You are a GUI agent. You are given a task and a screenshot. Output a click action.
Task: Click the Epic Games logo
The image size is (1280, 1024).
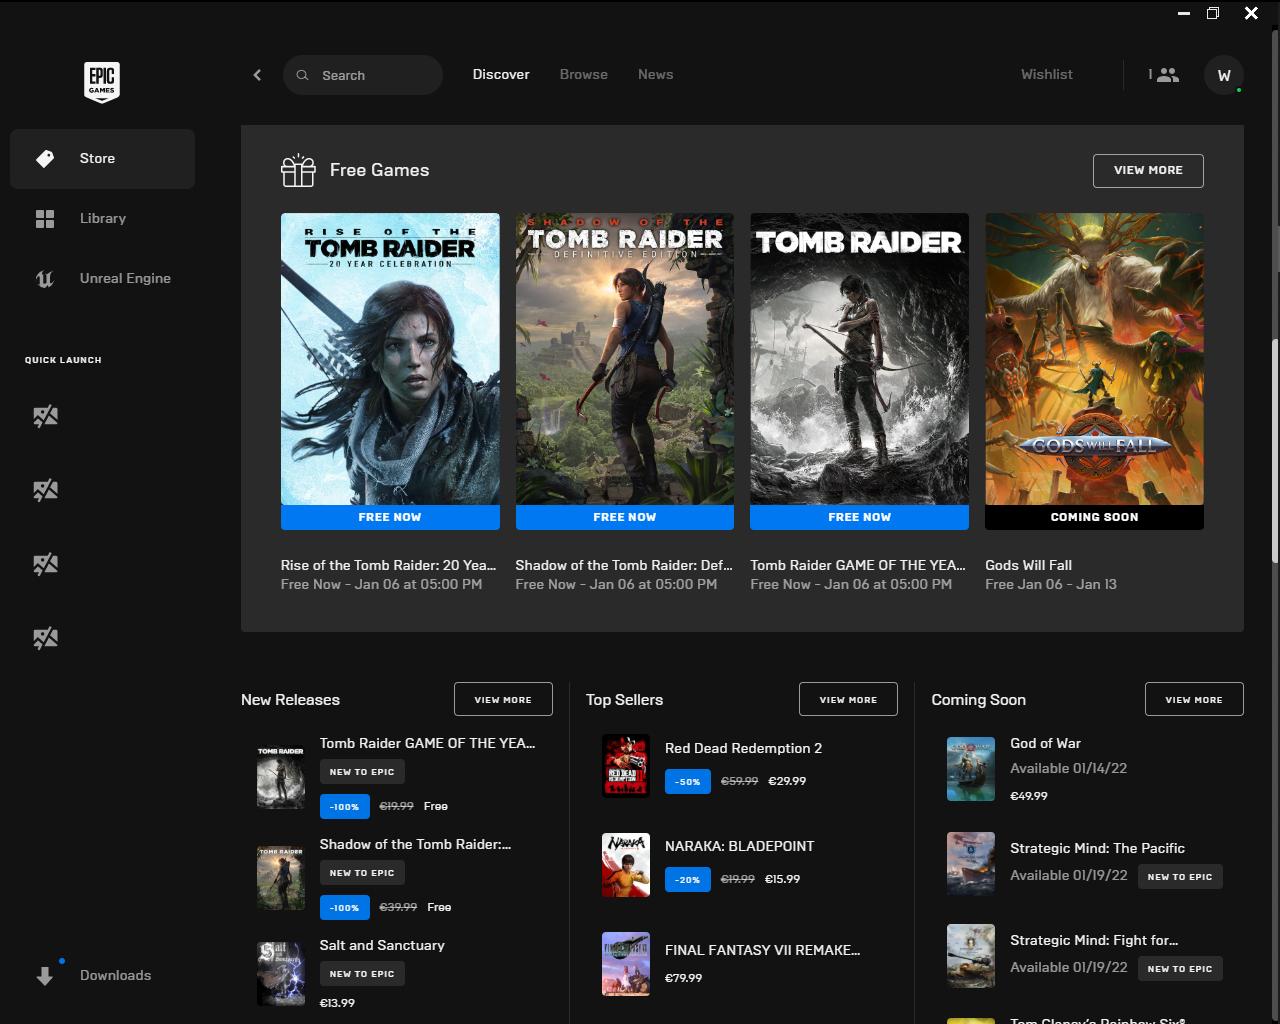(x=102, y=81)
